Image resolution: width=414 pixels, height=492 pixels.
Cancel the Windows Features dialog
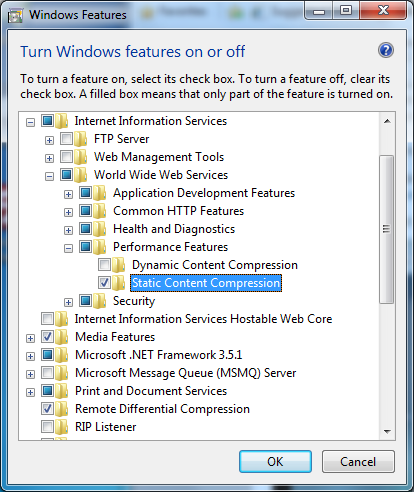click(358, 462)
